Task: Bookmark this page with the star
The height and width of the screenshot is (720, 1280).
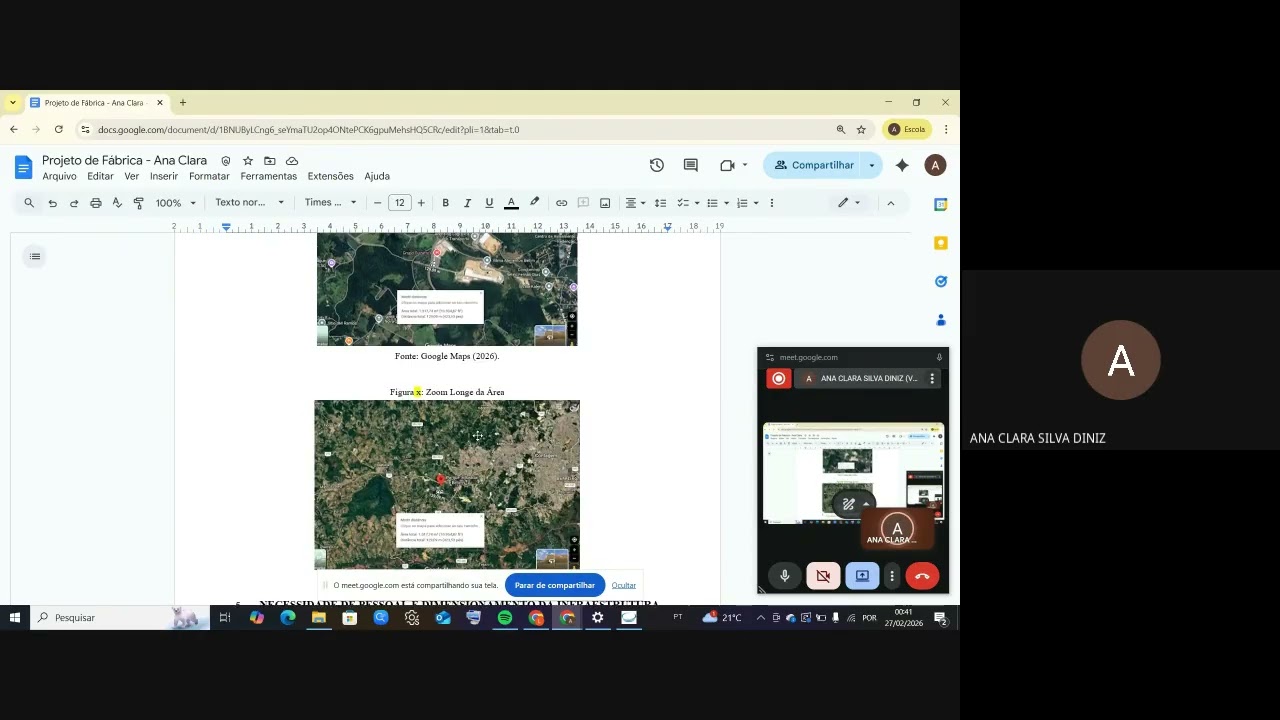Action: click(x=861, y=129)
